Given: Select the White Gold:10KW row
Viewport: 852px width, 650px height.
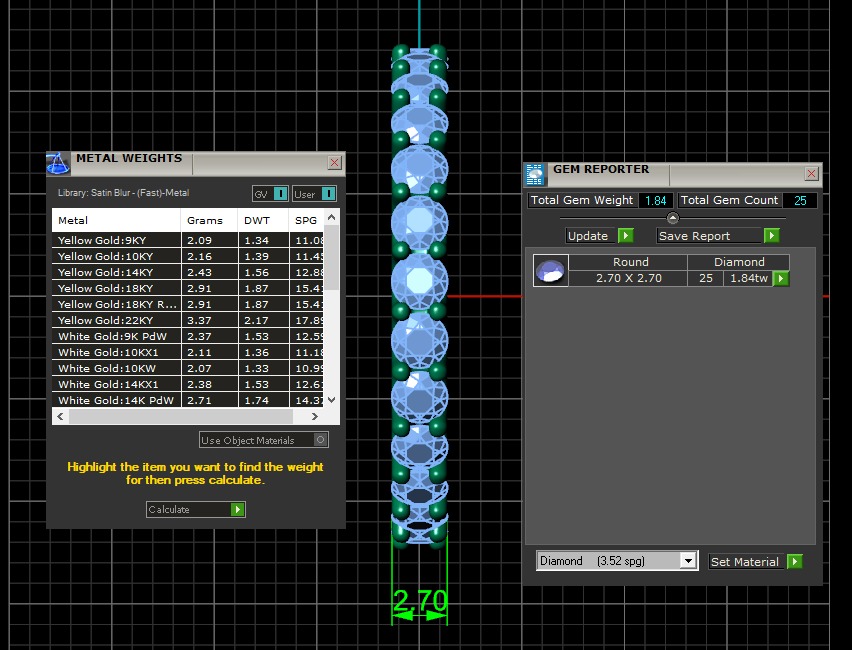Looking at the screenshot, I should click(188, 368).
